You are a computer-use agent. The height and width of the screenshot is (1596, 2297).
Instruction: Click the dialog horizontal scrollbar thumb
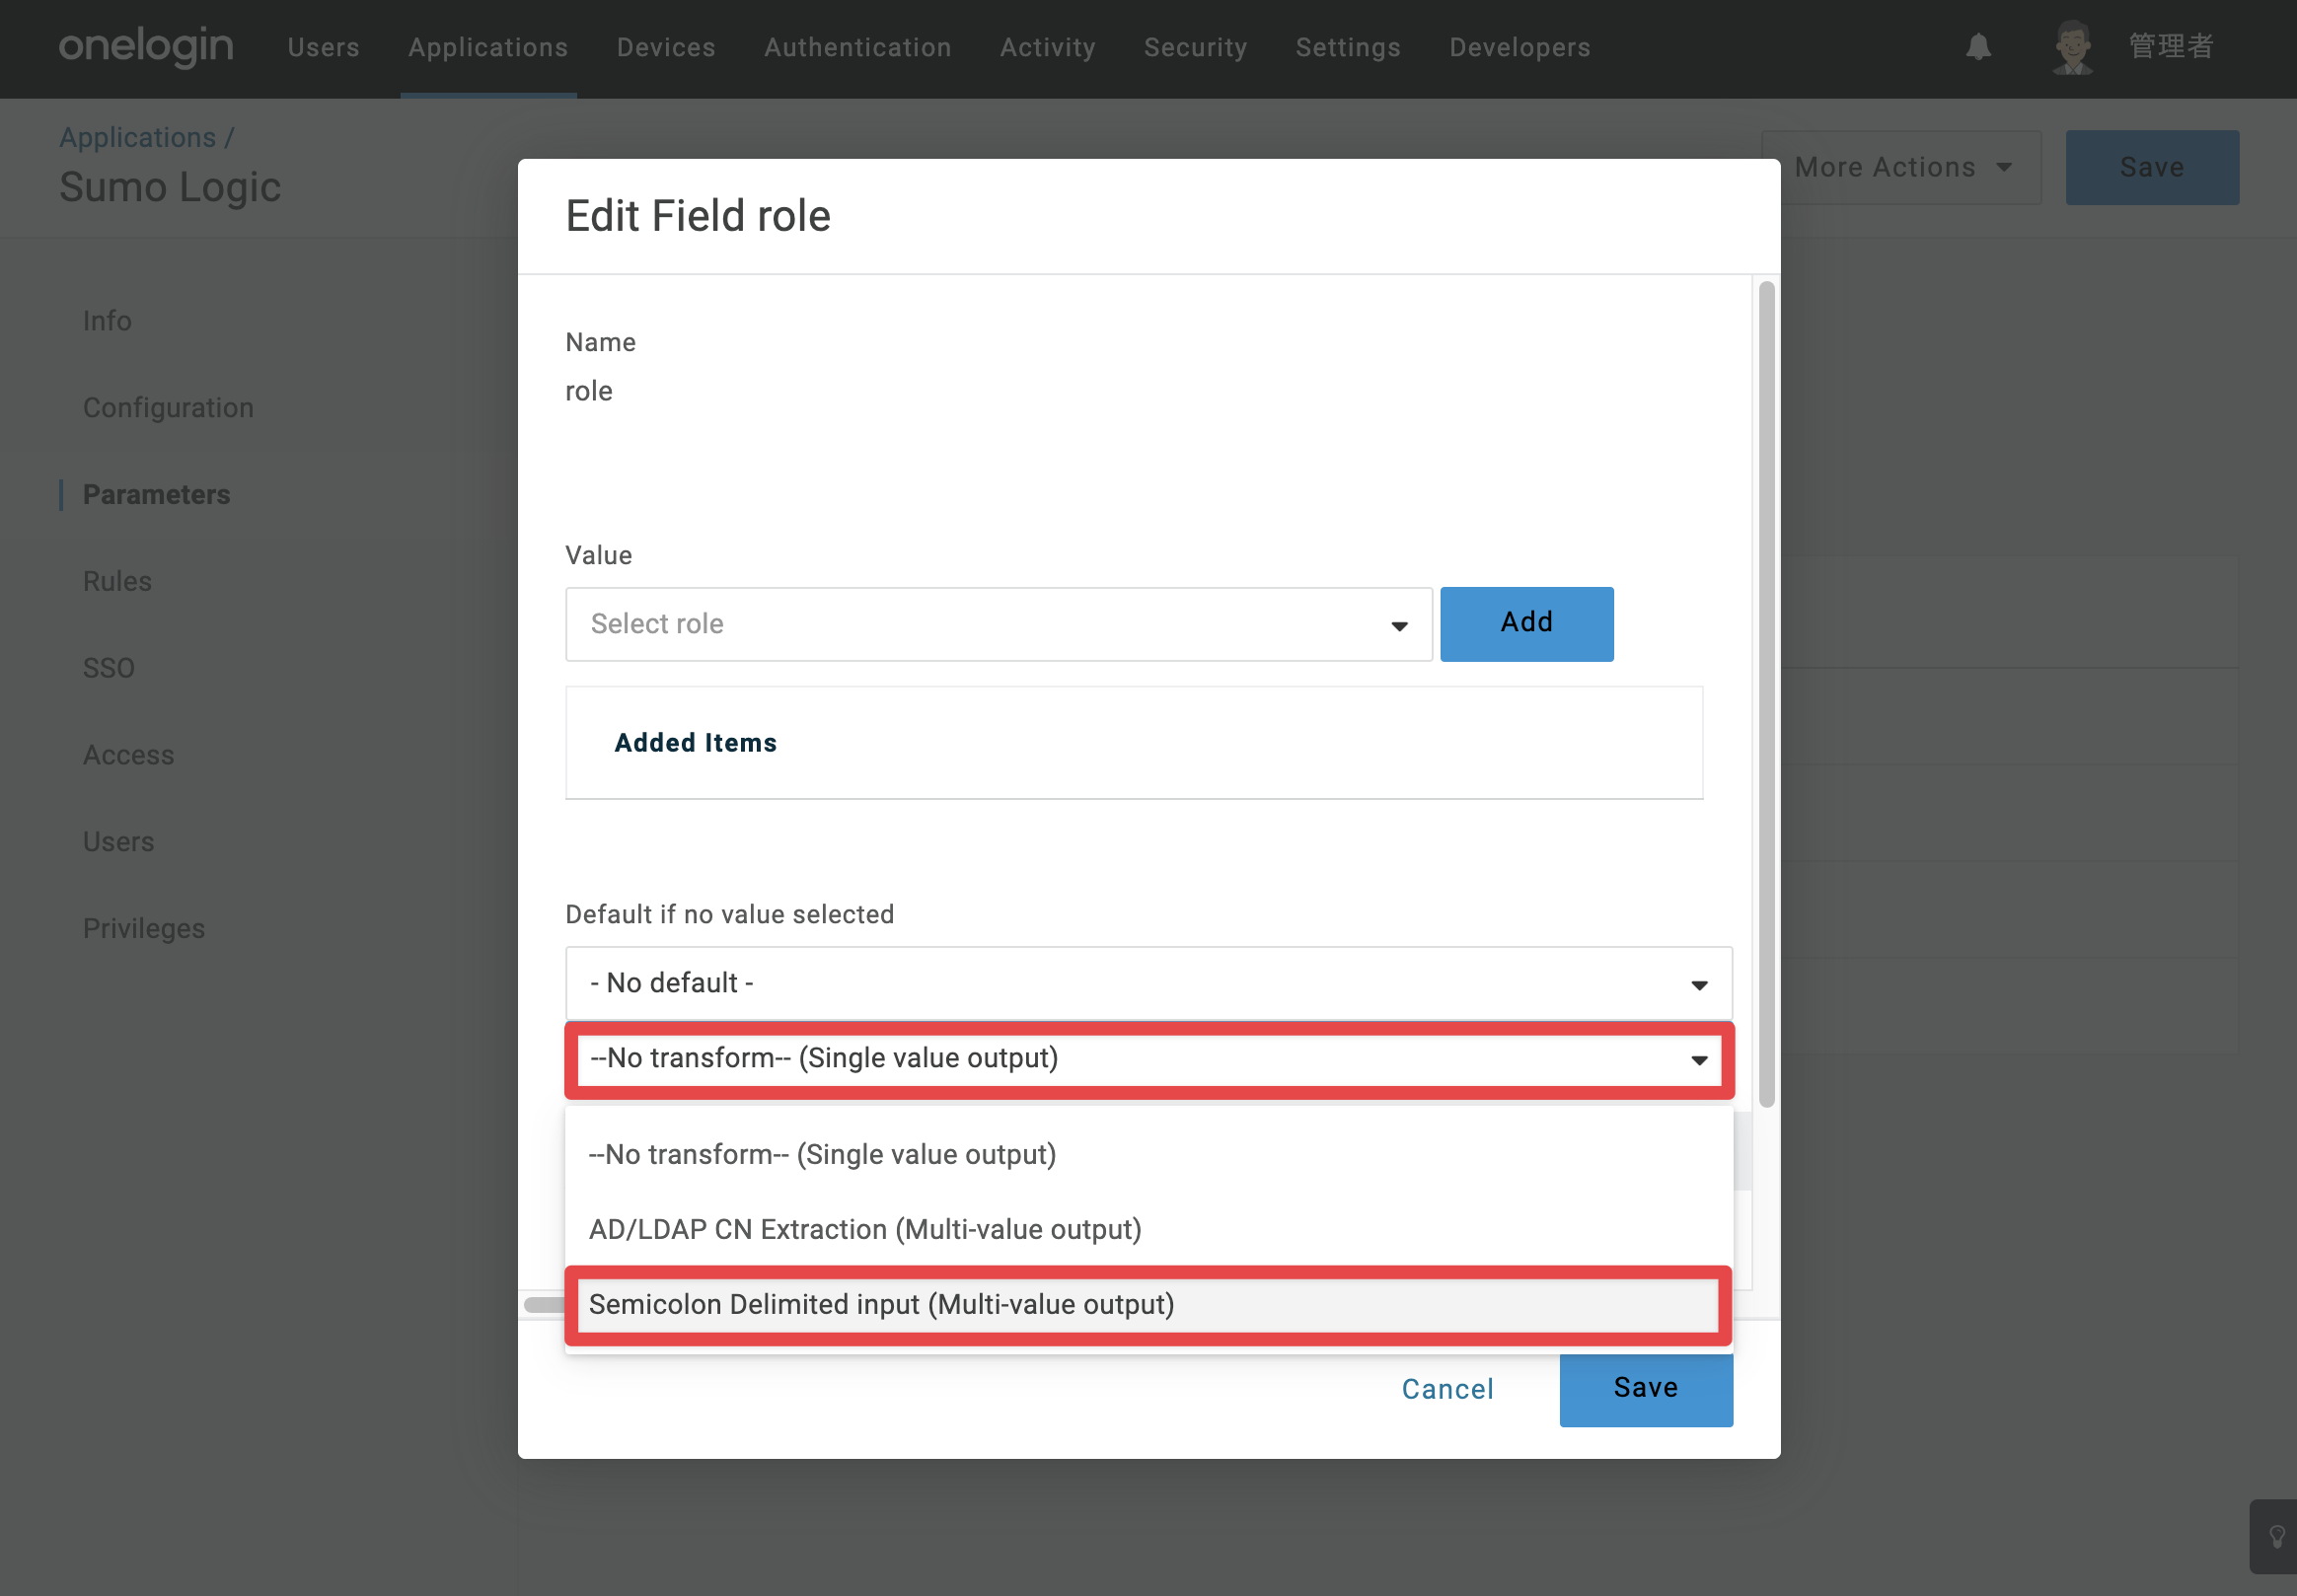pos(545,1304)
